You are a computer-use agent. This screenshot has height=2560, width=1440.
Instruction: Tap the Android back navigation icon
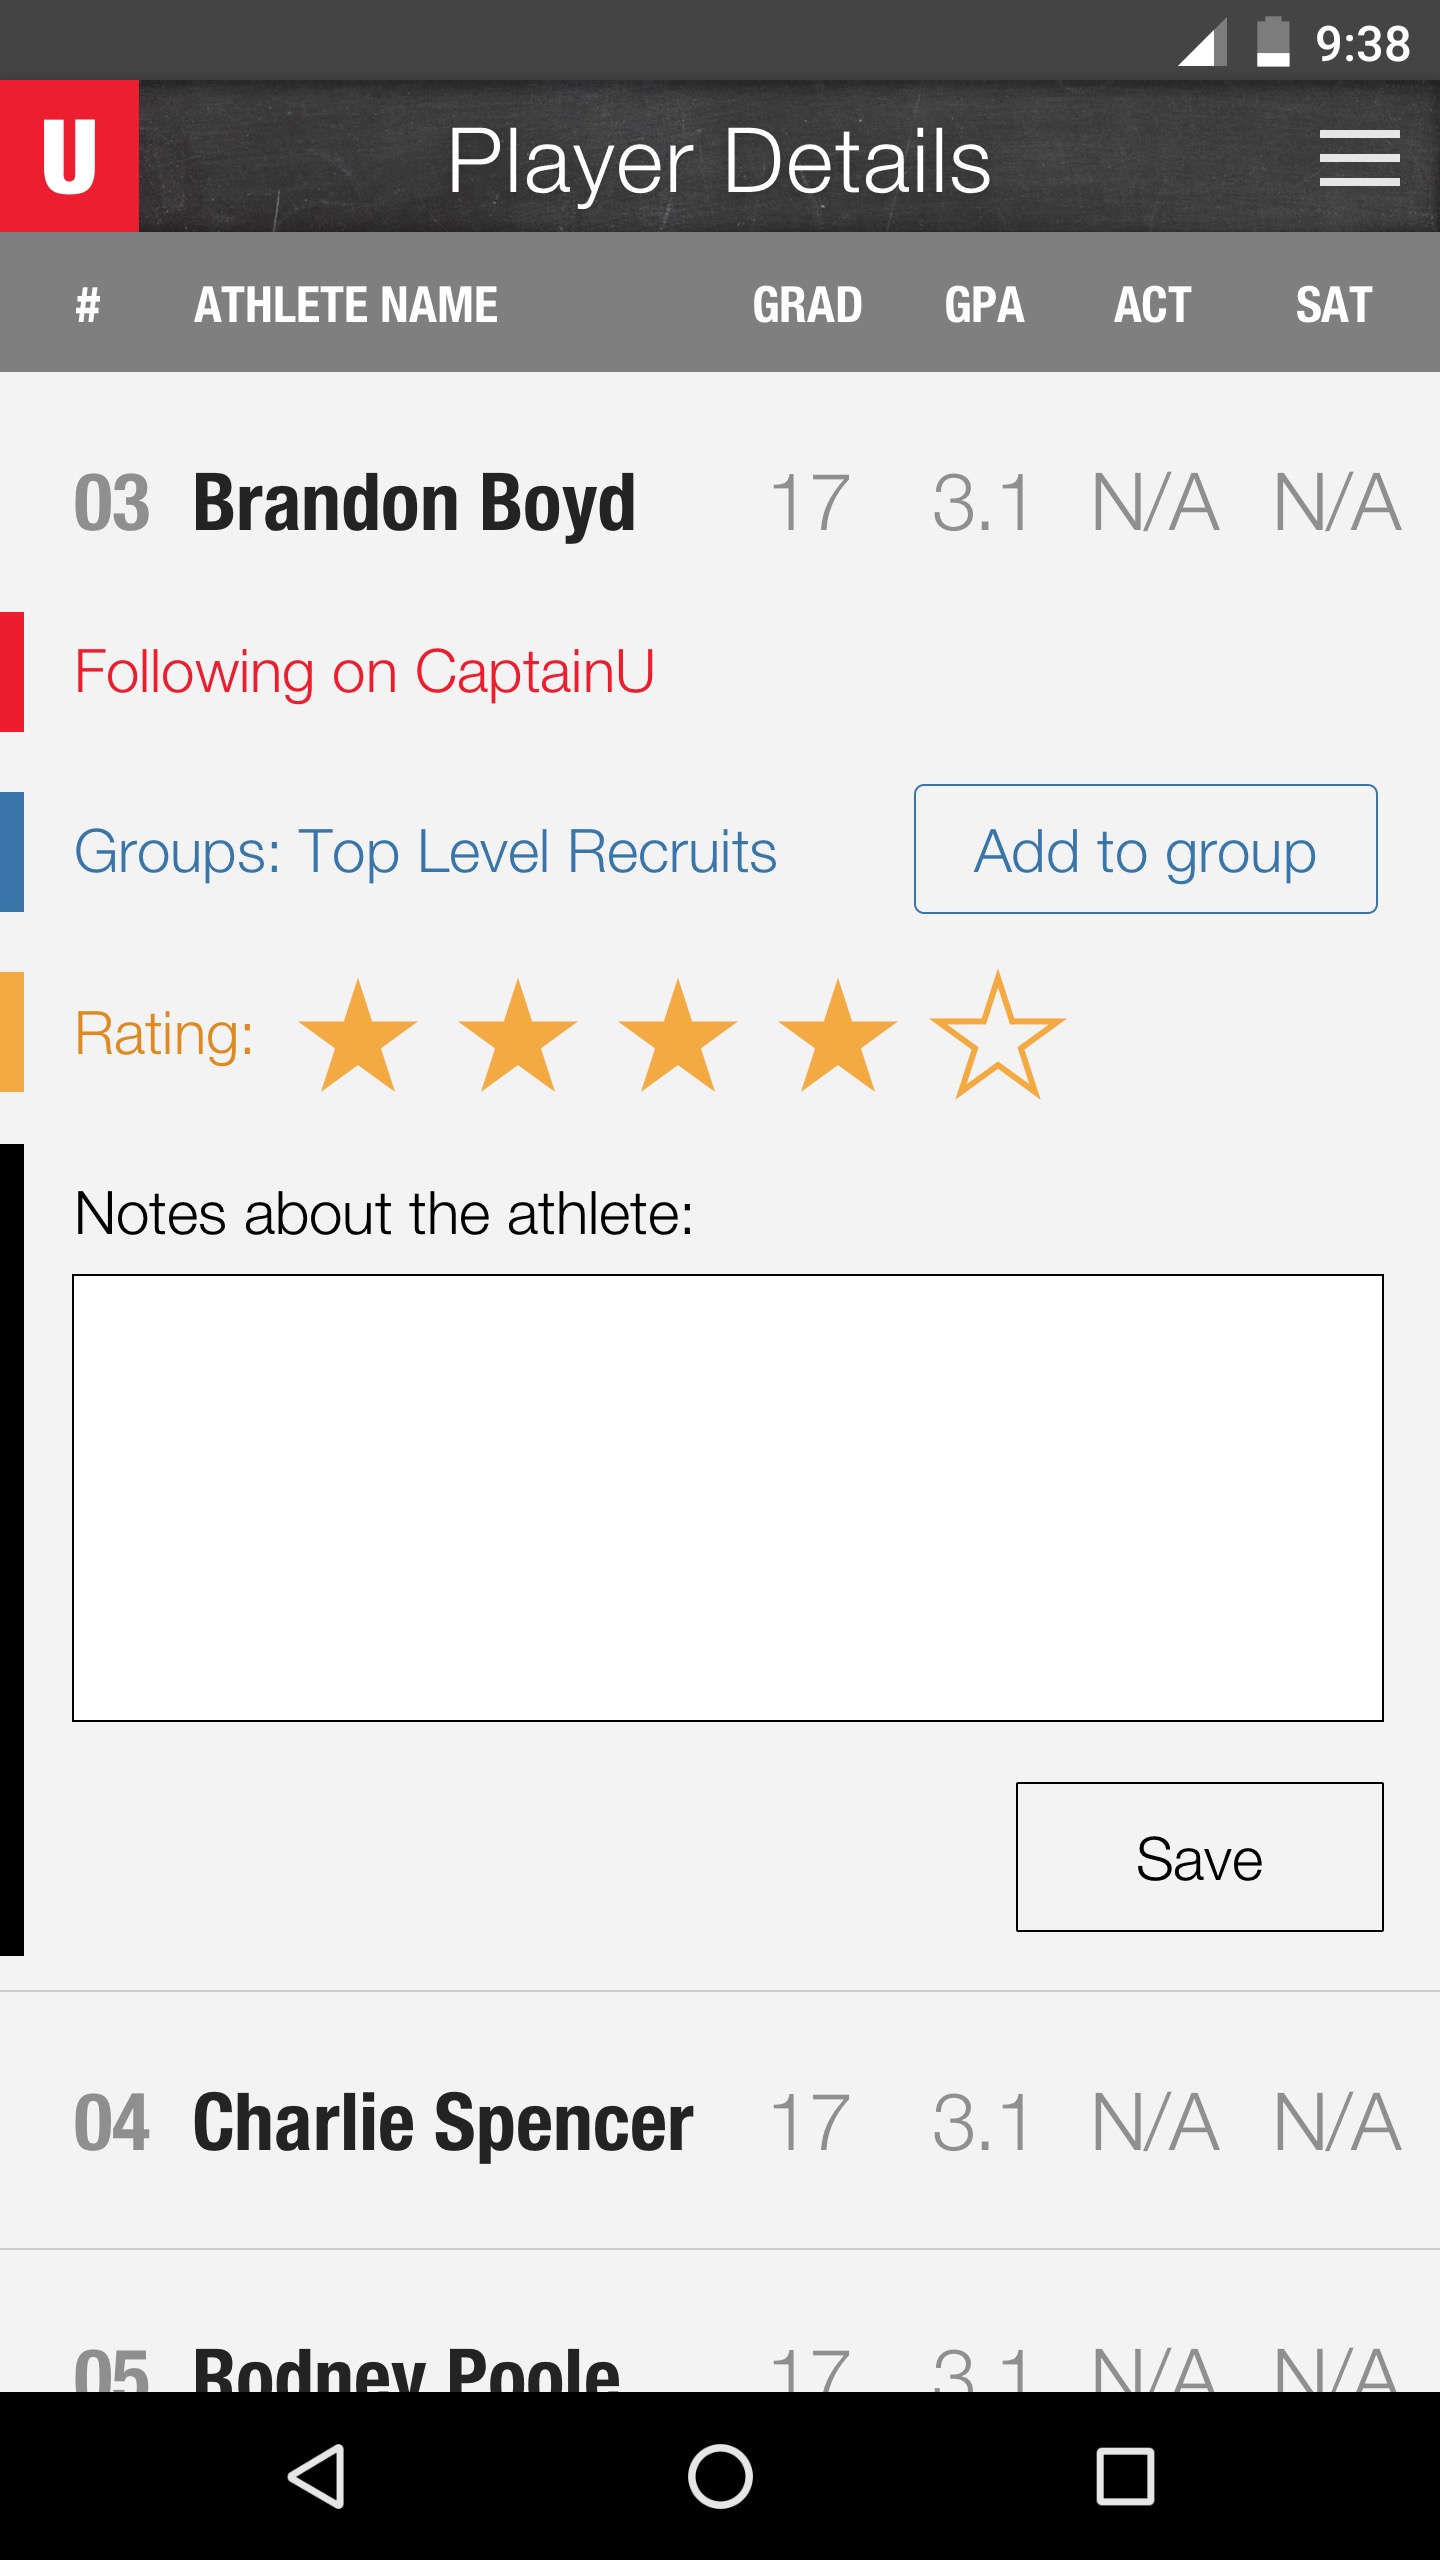click(x=317, y=2476)
